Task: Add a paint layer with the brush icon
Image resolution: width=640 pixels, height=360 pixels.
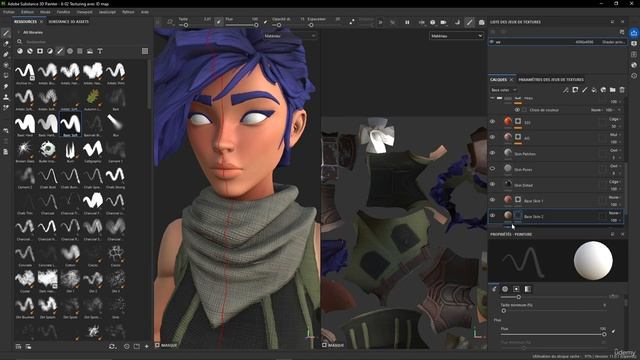Action: 584,90
